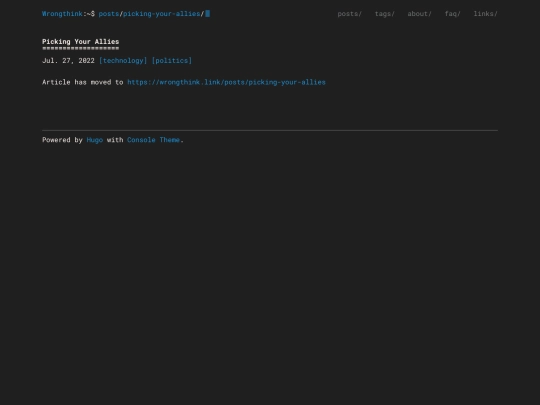Click the blinking cursor block after the path
Image resolution: width=540 pixels, height=405 pixels.
208,14
